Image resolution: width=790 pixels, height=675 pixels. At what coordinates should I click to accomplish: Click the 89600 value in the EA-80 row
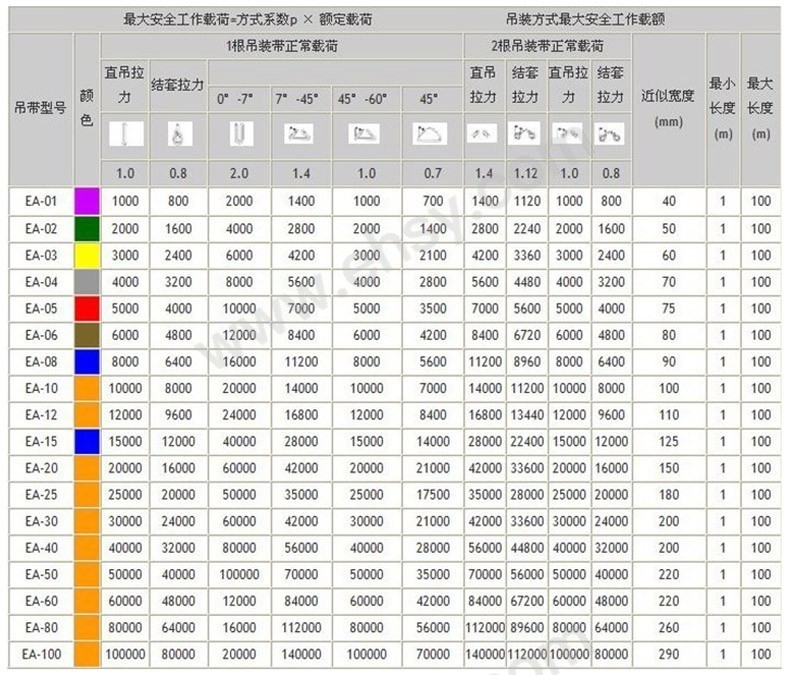point(527,628)
